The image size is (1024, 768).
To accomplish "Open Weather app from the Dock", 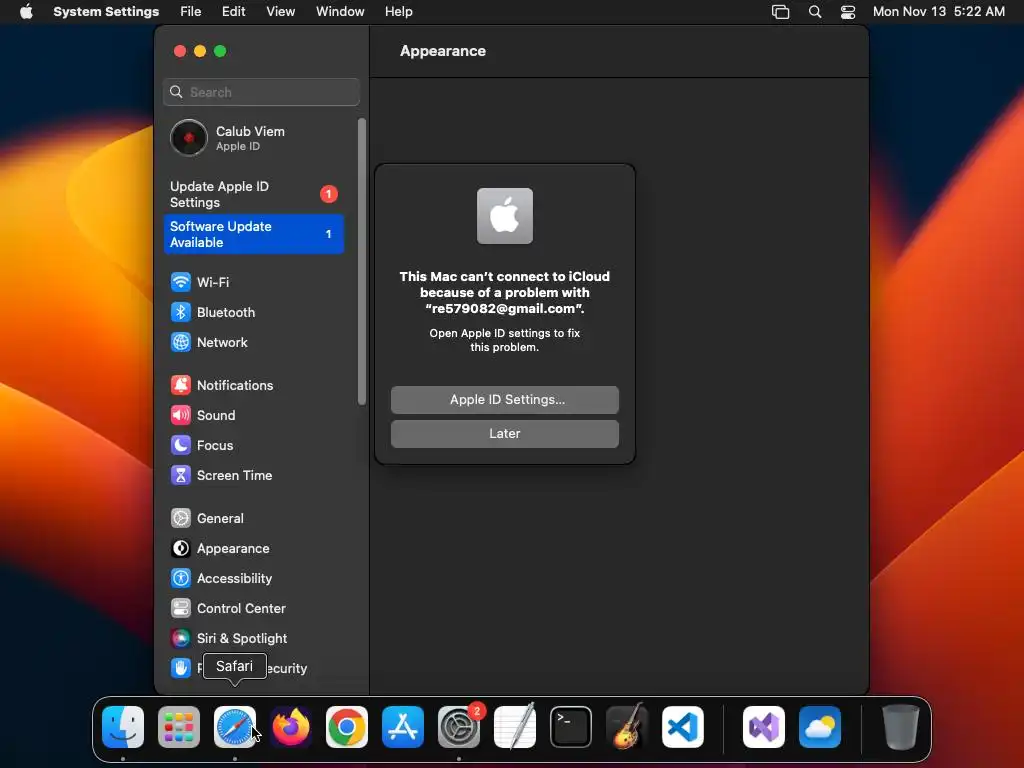I will (x=820, y=727).
